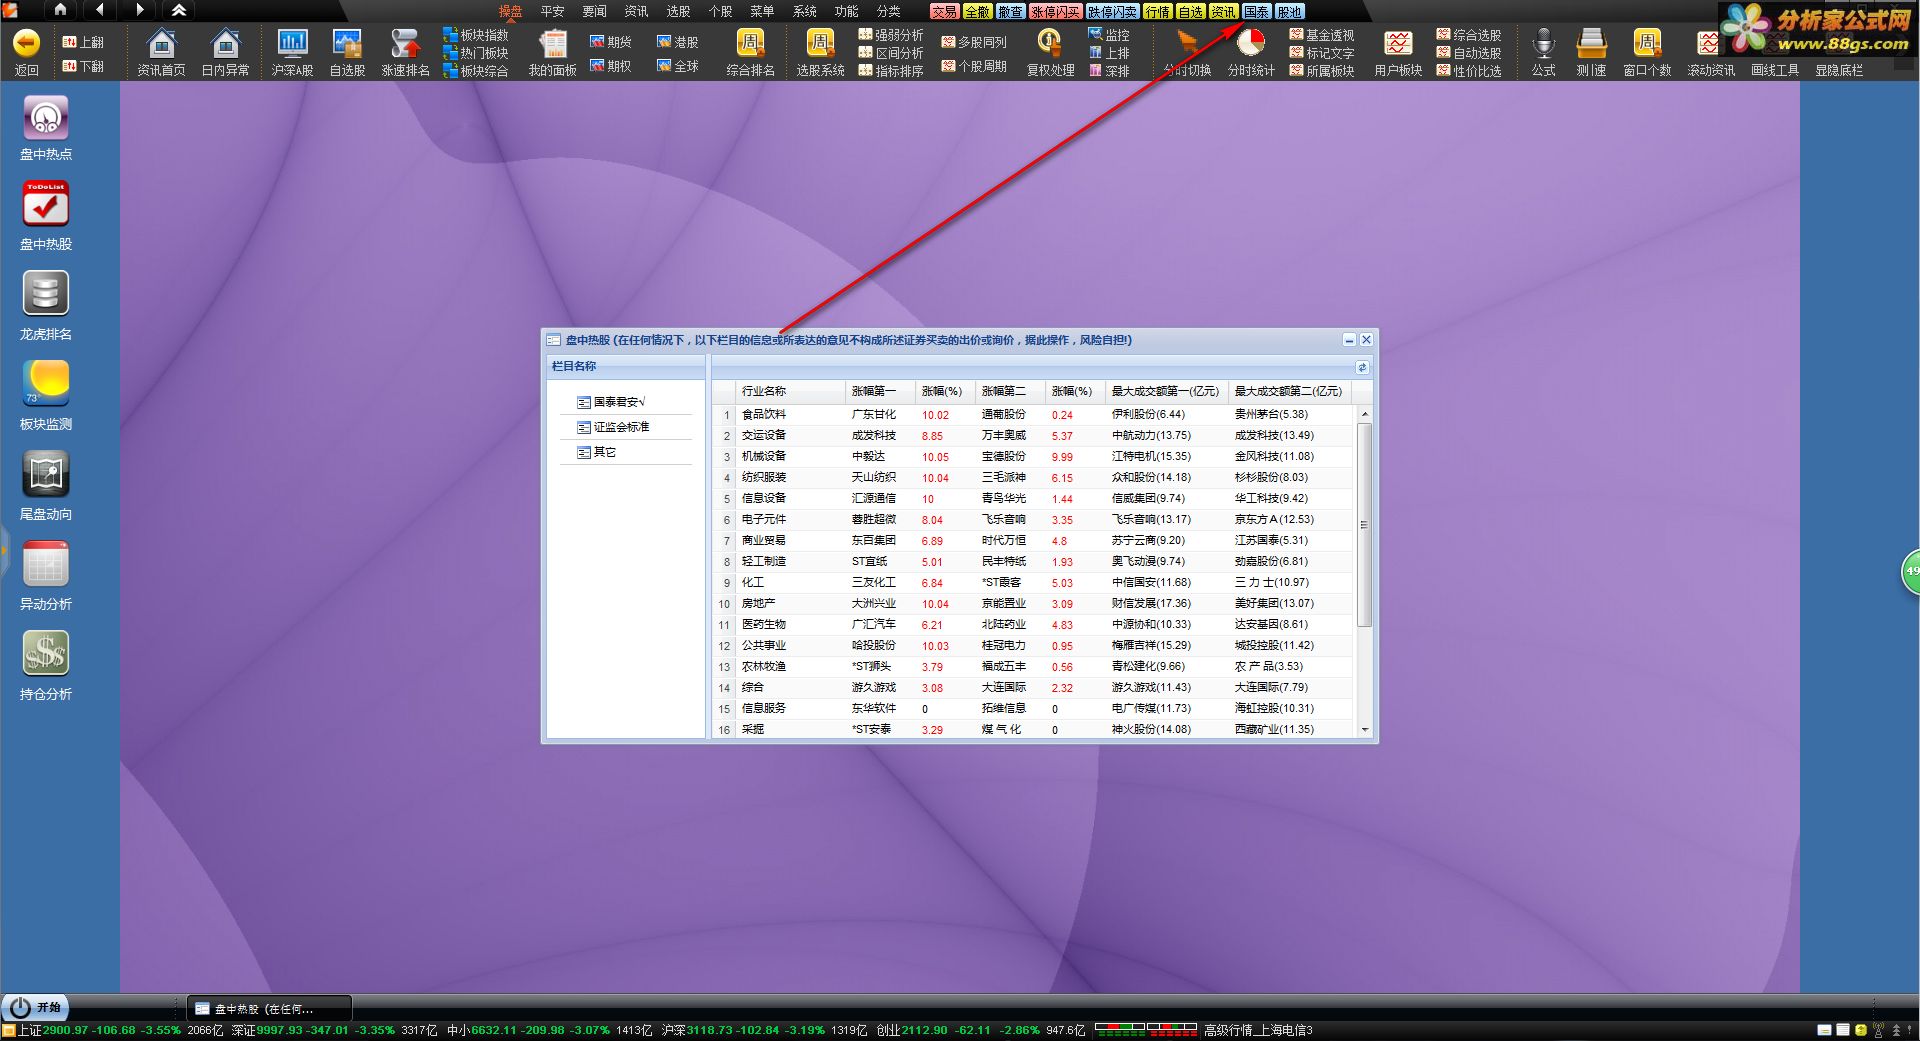
Task: Click the next arrow in title bar
Action: 140,10
